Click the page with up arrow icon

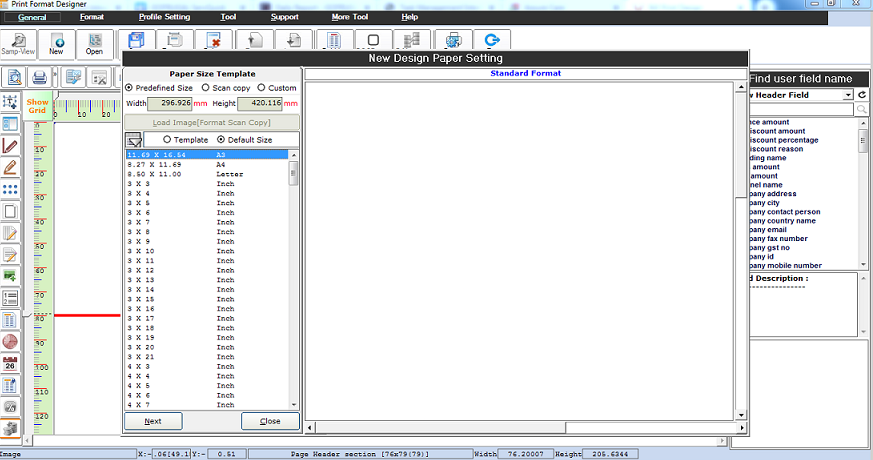(254, 40)
